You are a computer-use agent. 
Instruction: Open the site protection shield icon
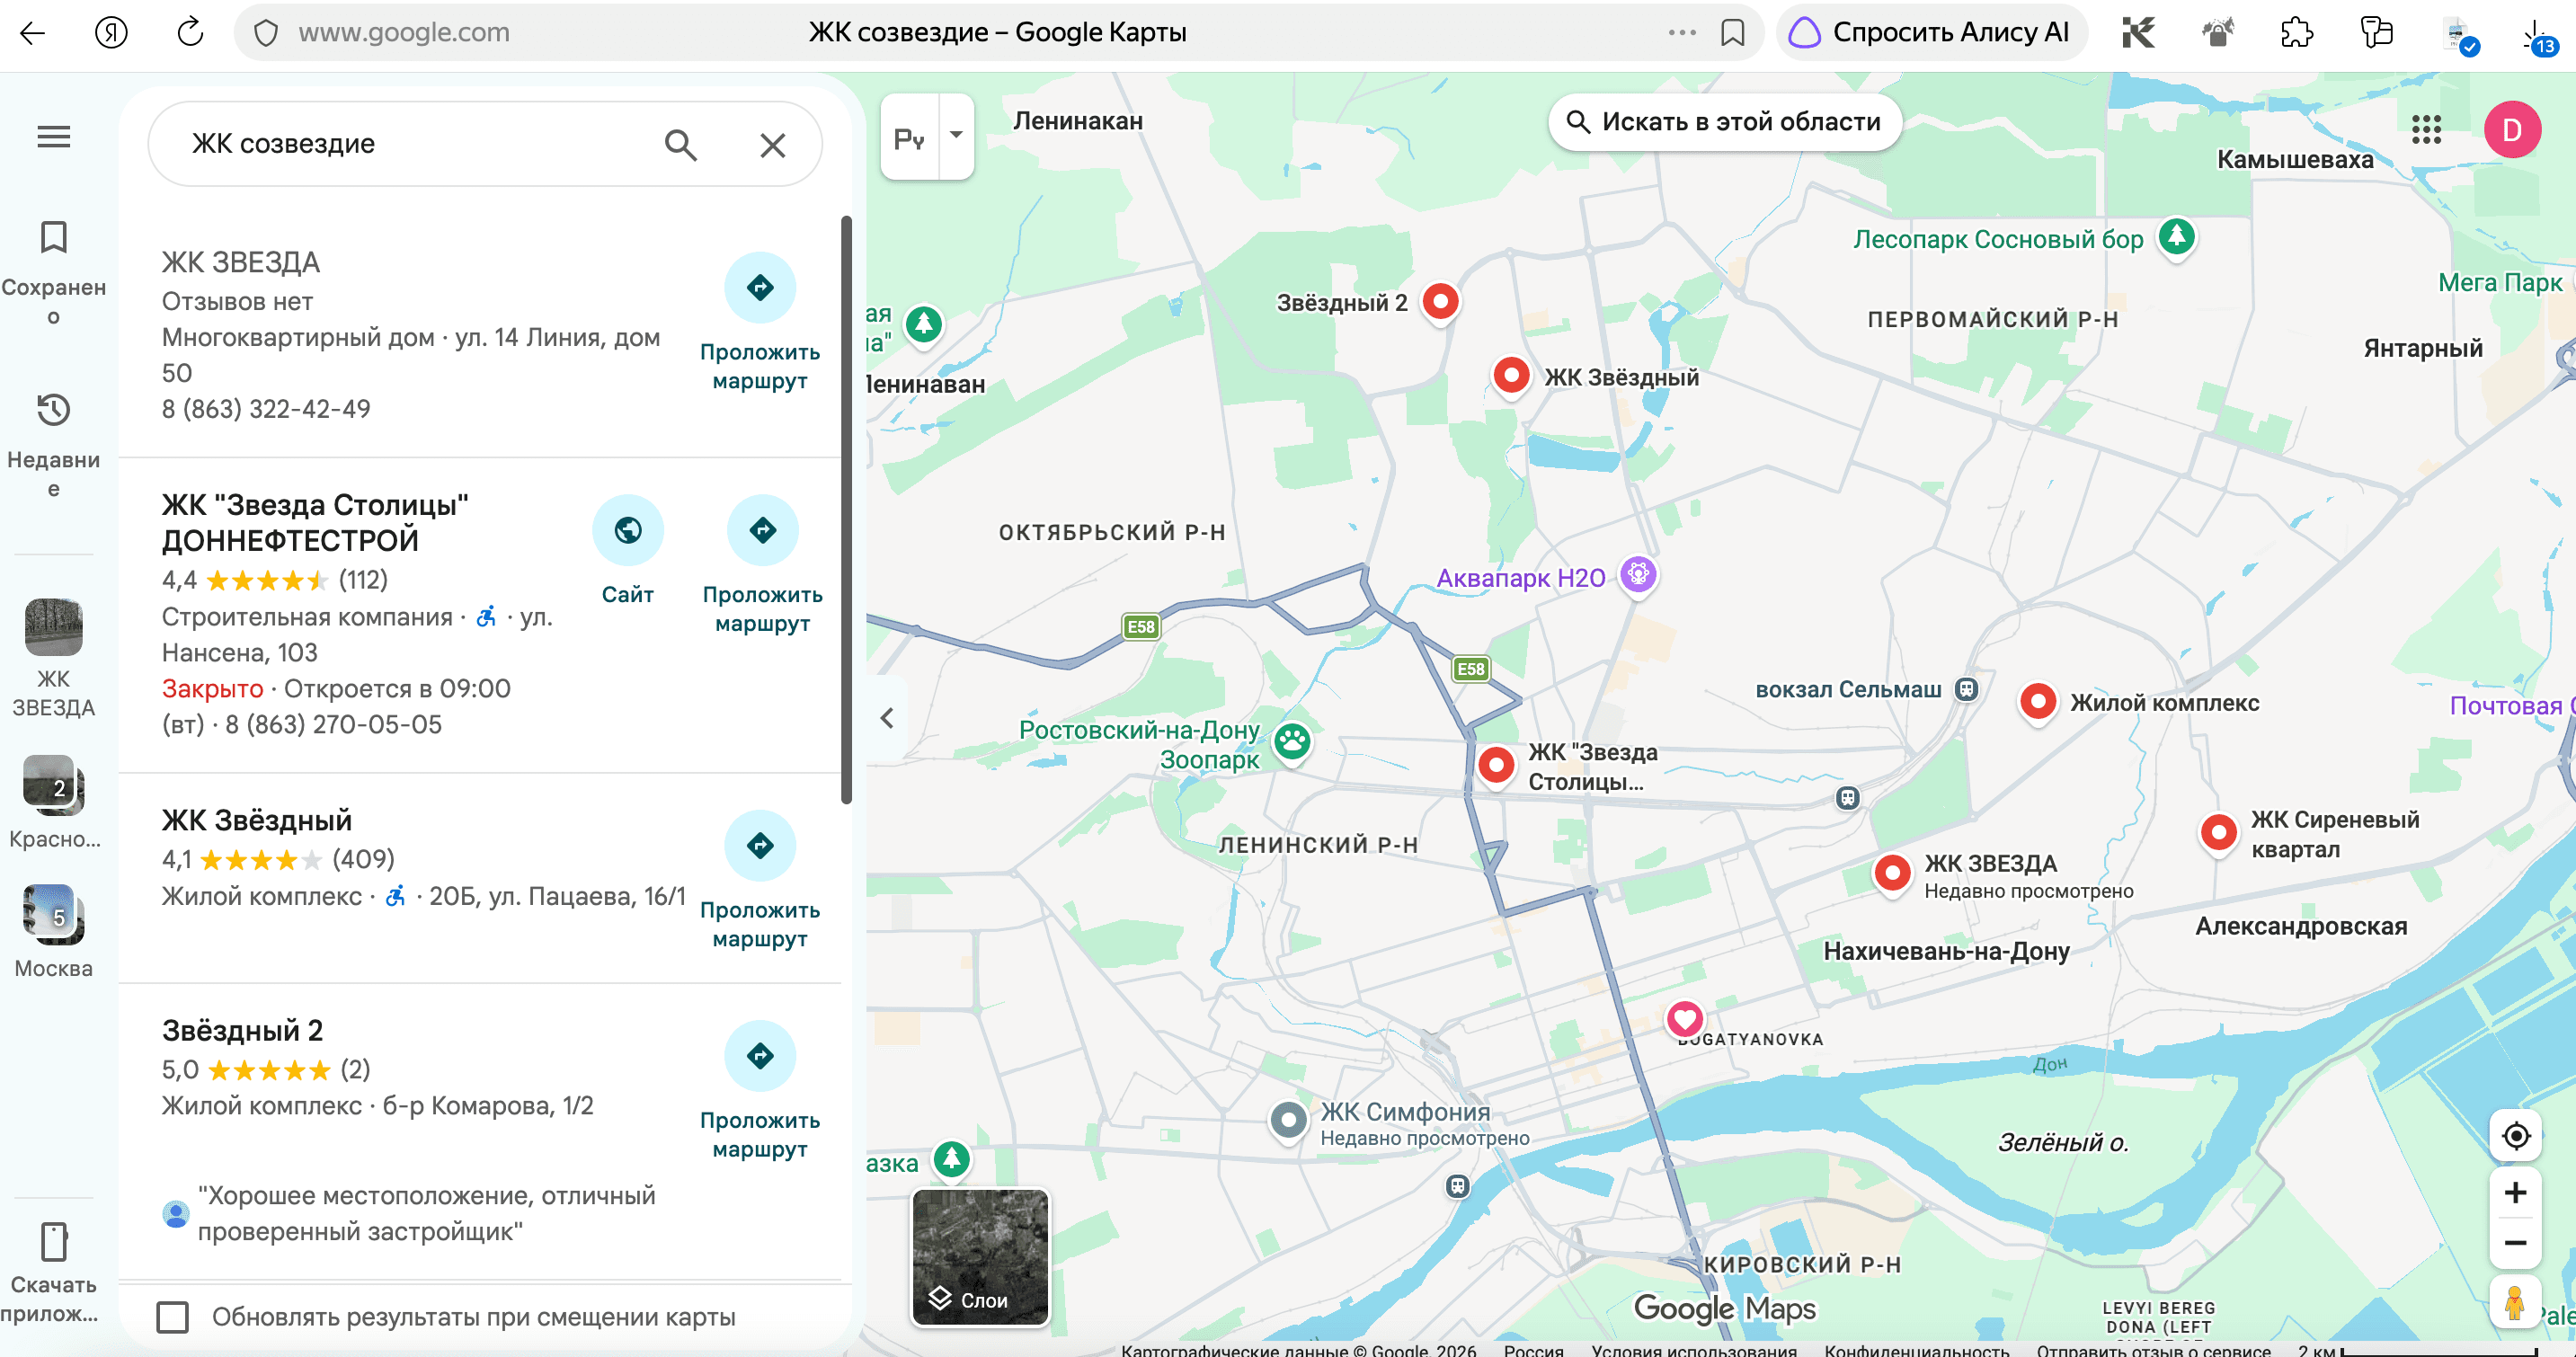[x=266, y=33]
